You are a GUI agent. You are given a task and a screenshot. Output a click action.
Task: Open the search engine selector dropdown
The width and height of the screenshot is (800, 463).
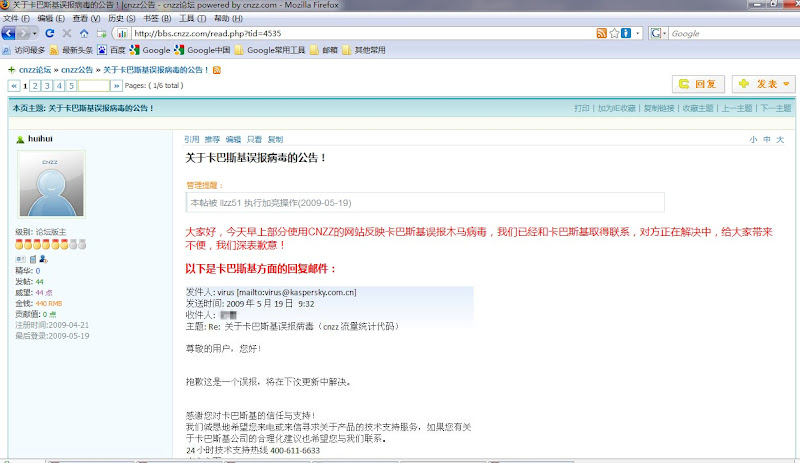(658, 33)
